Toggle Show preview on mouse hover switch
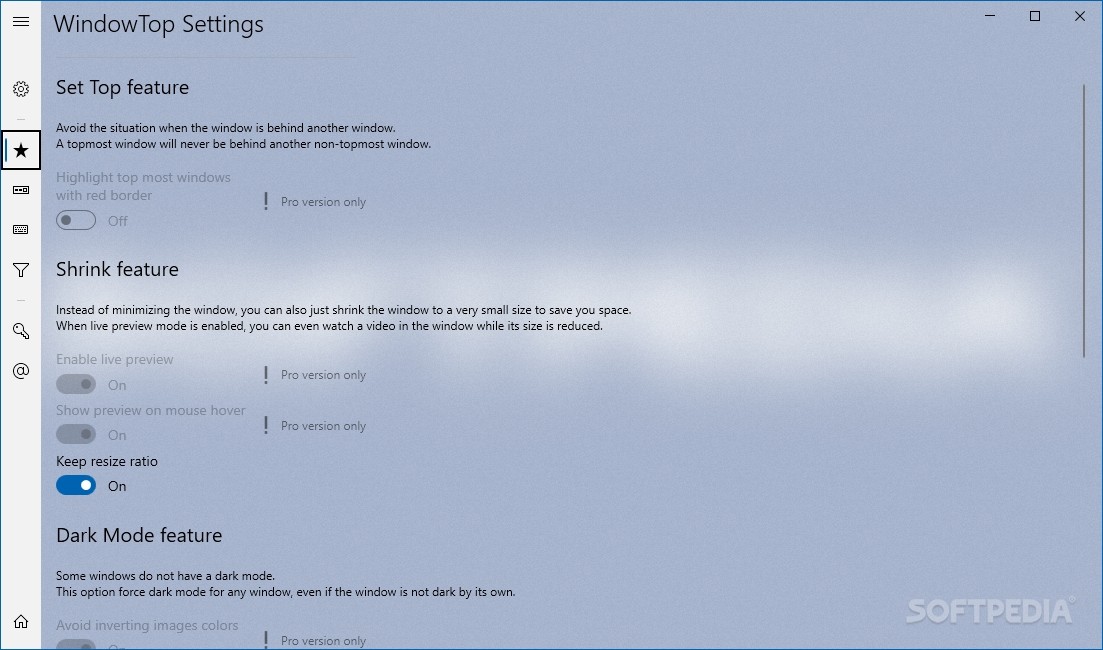 coord(76,434)
